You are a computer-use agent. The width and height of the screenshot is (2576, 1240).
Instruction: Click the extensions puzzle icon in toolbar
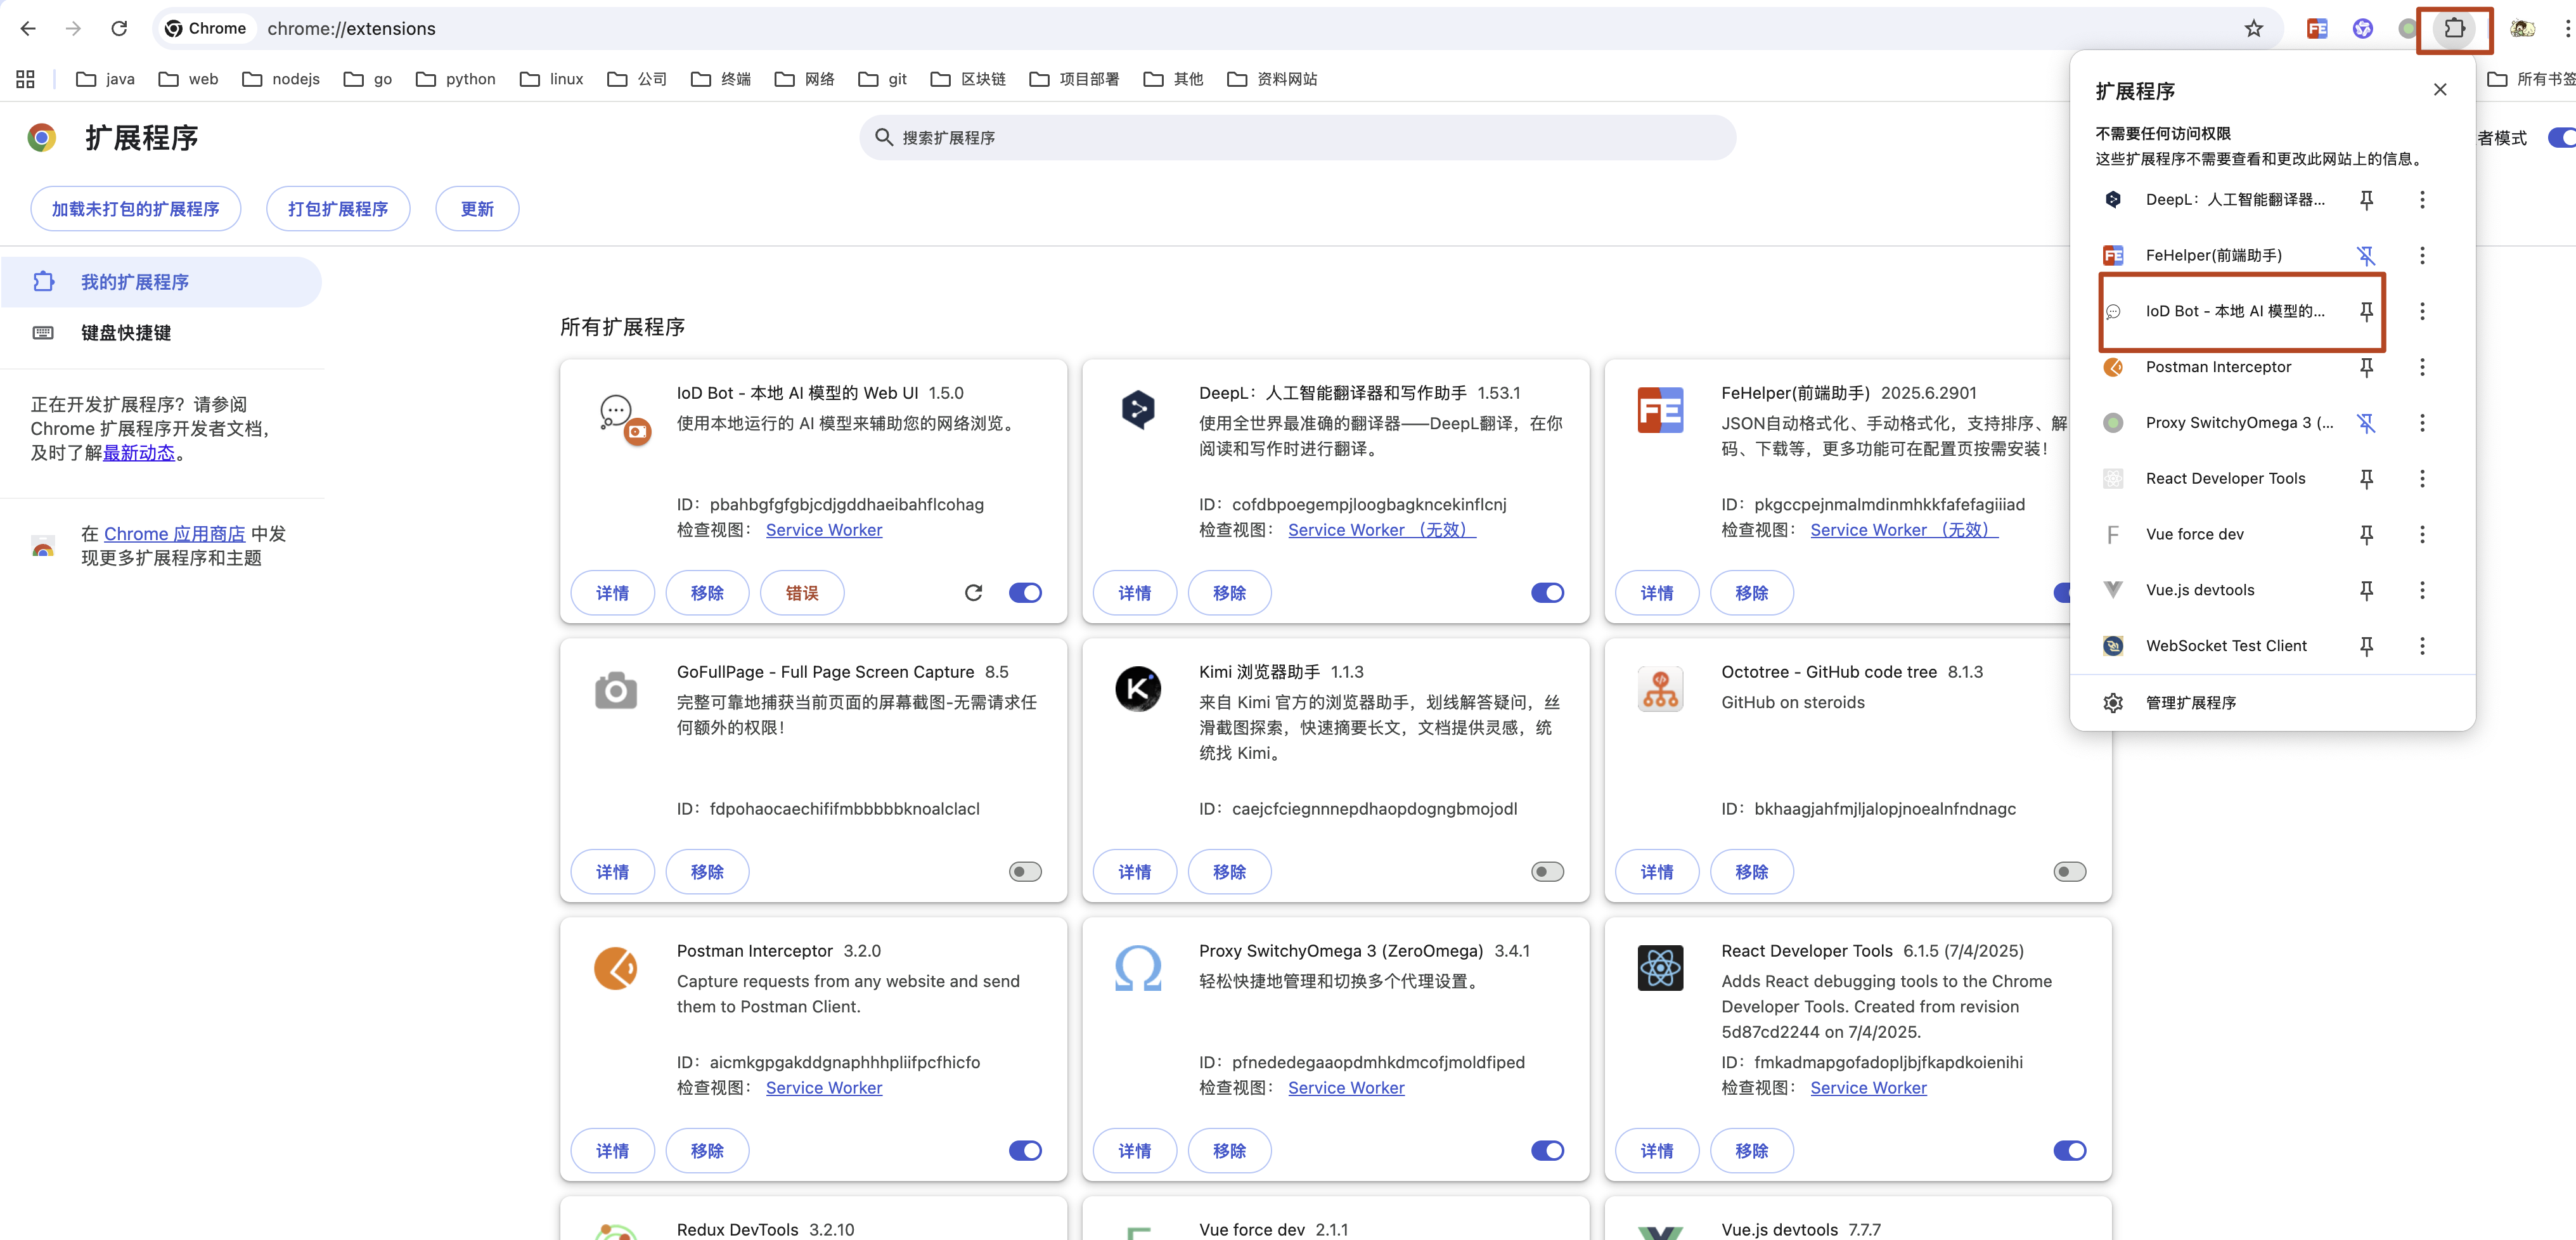click(x=2454, y=29)
